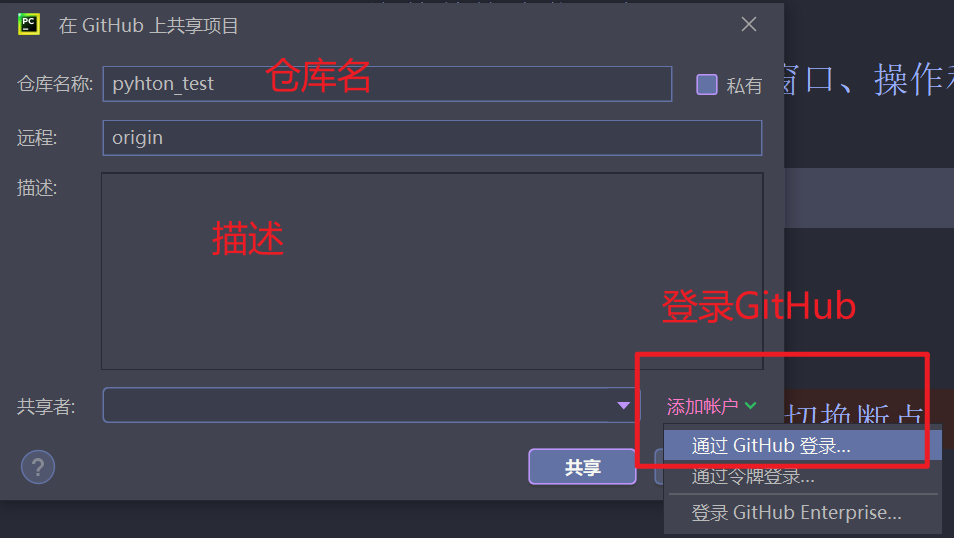Click the 远程 origin input field
Viewport: 954px width, 538px height.
pos(432,138)
